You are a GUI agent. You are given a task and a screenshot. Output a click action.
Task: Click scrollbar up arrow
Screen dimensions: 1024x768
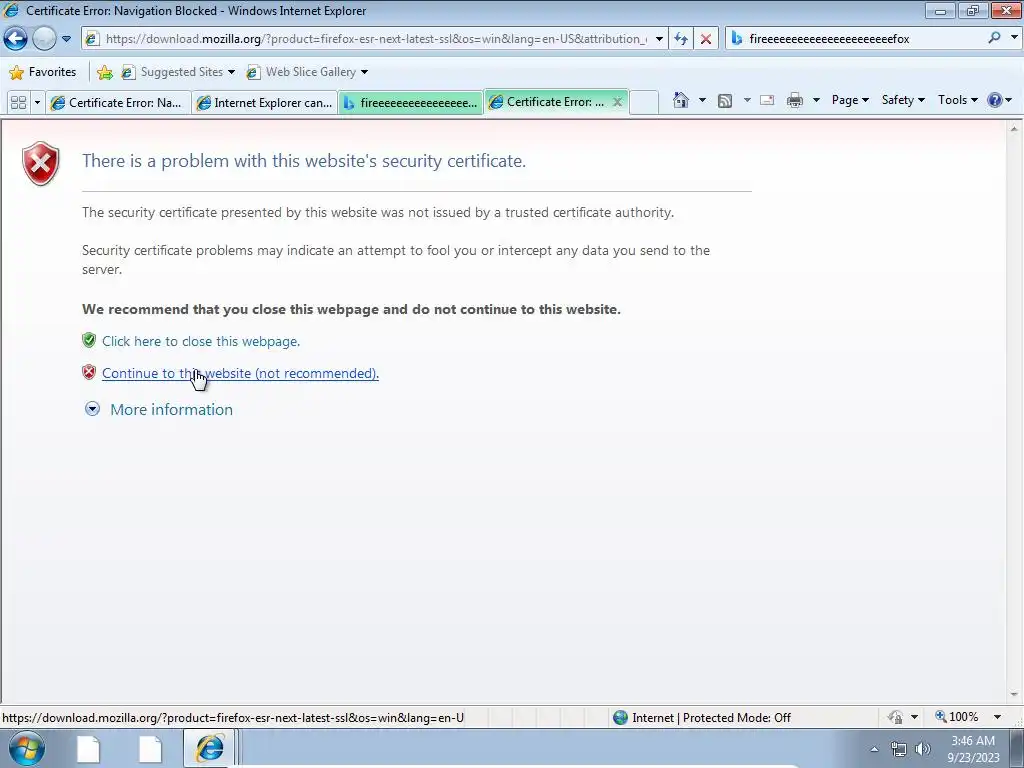pos(1014,129)
